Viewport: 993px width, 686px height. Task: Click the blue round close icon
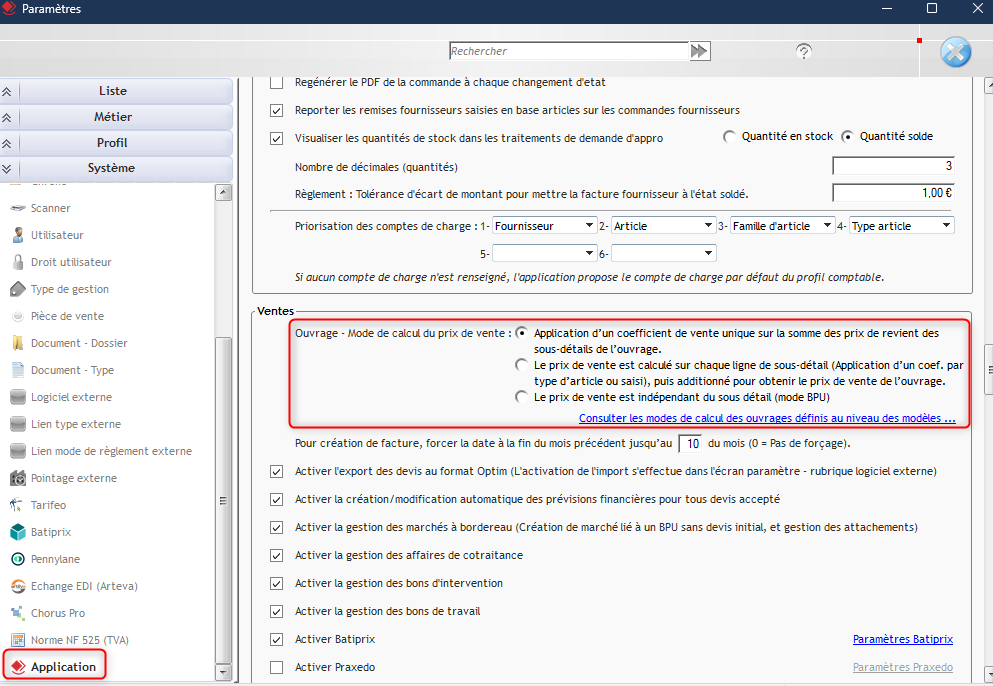point(956,53)
